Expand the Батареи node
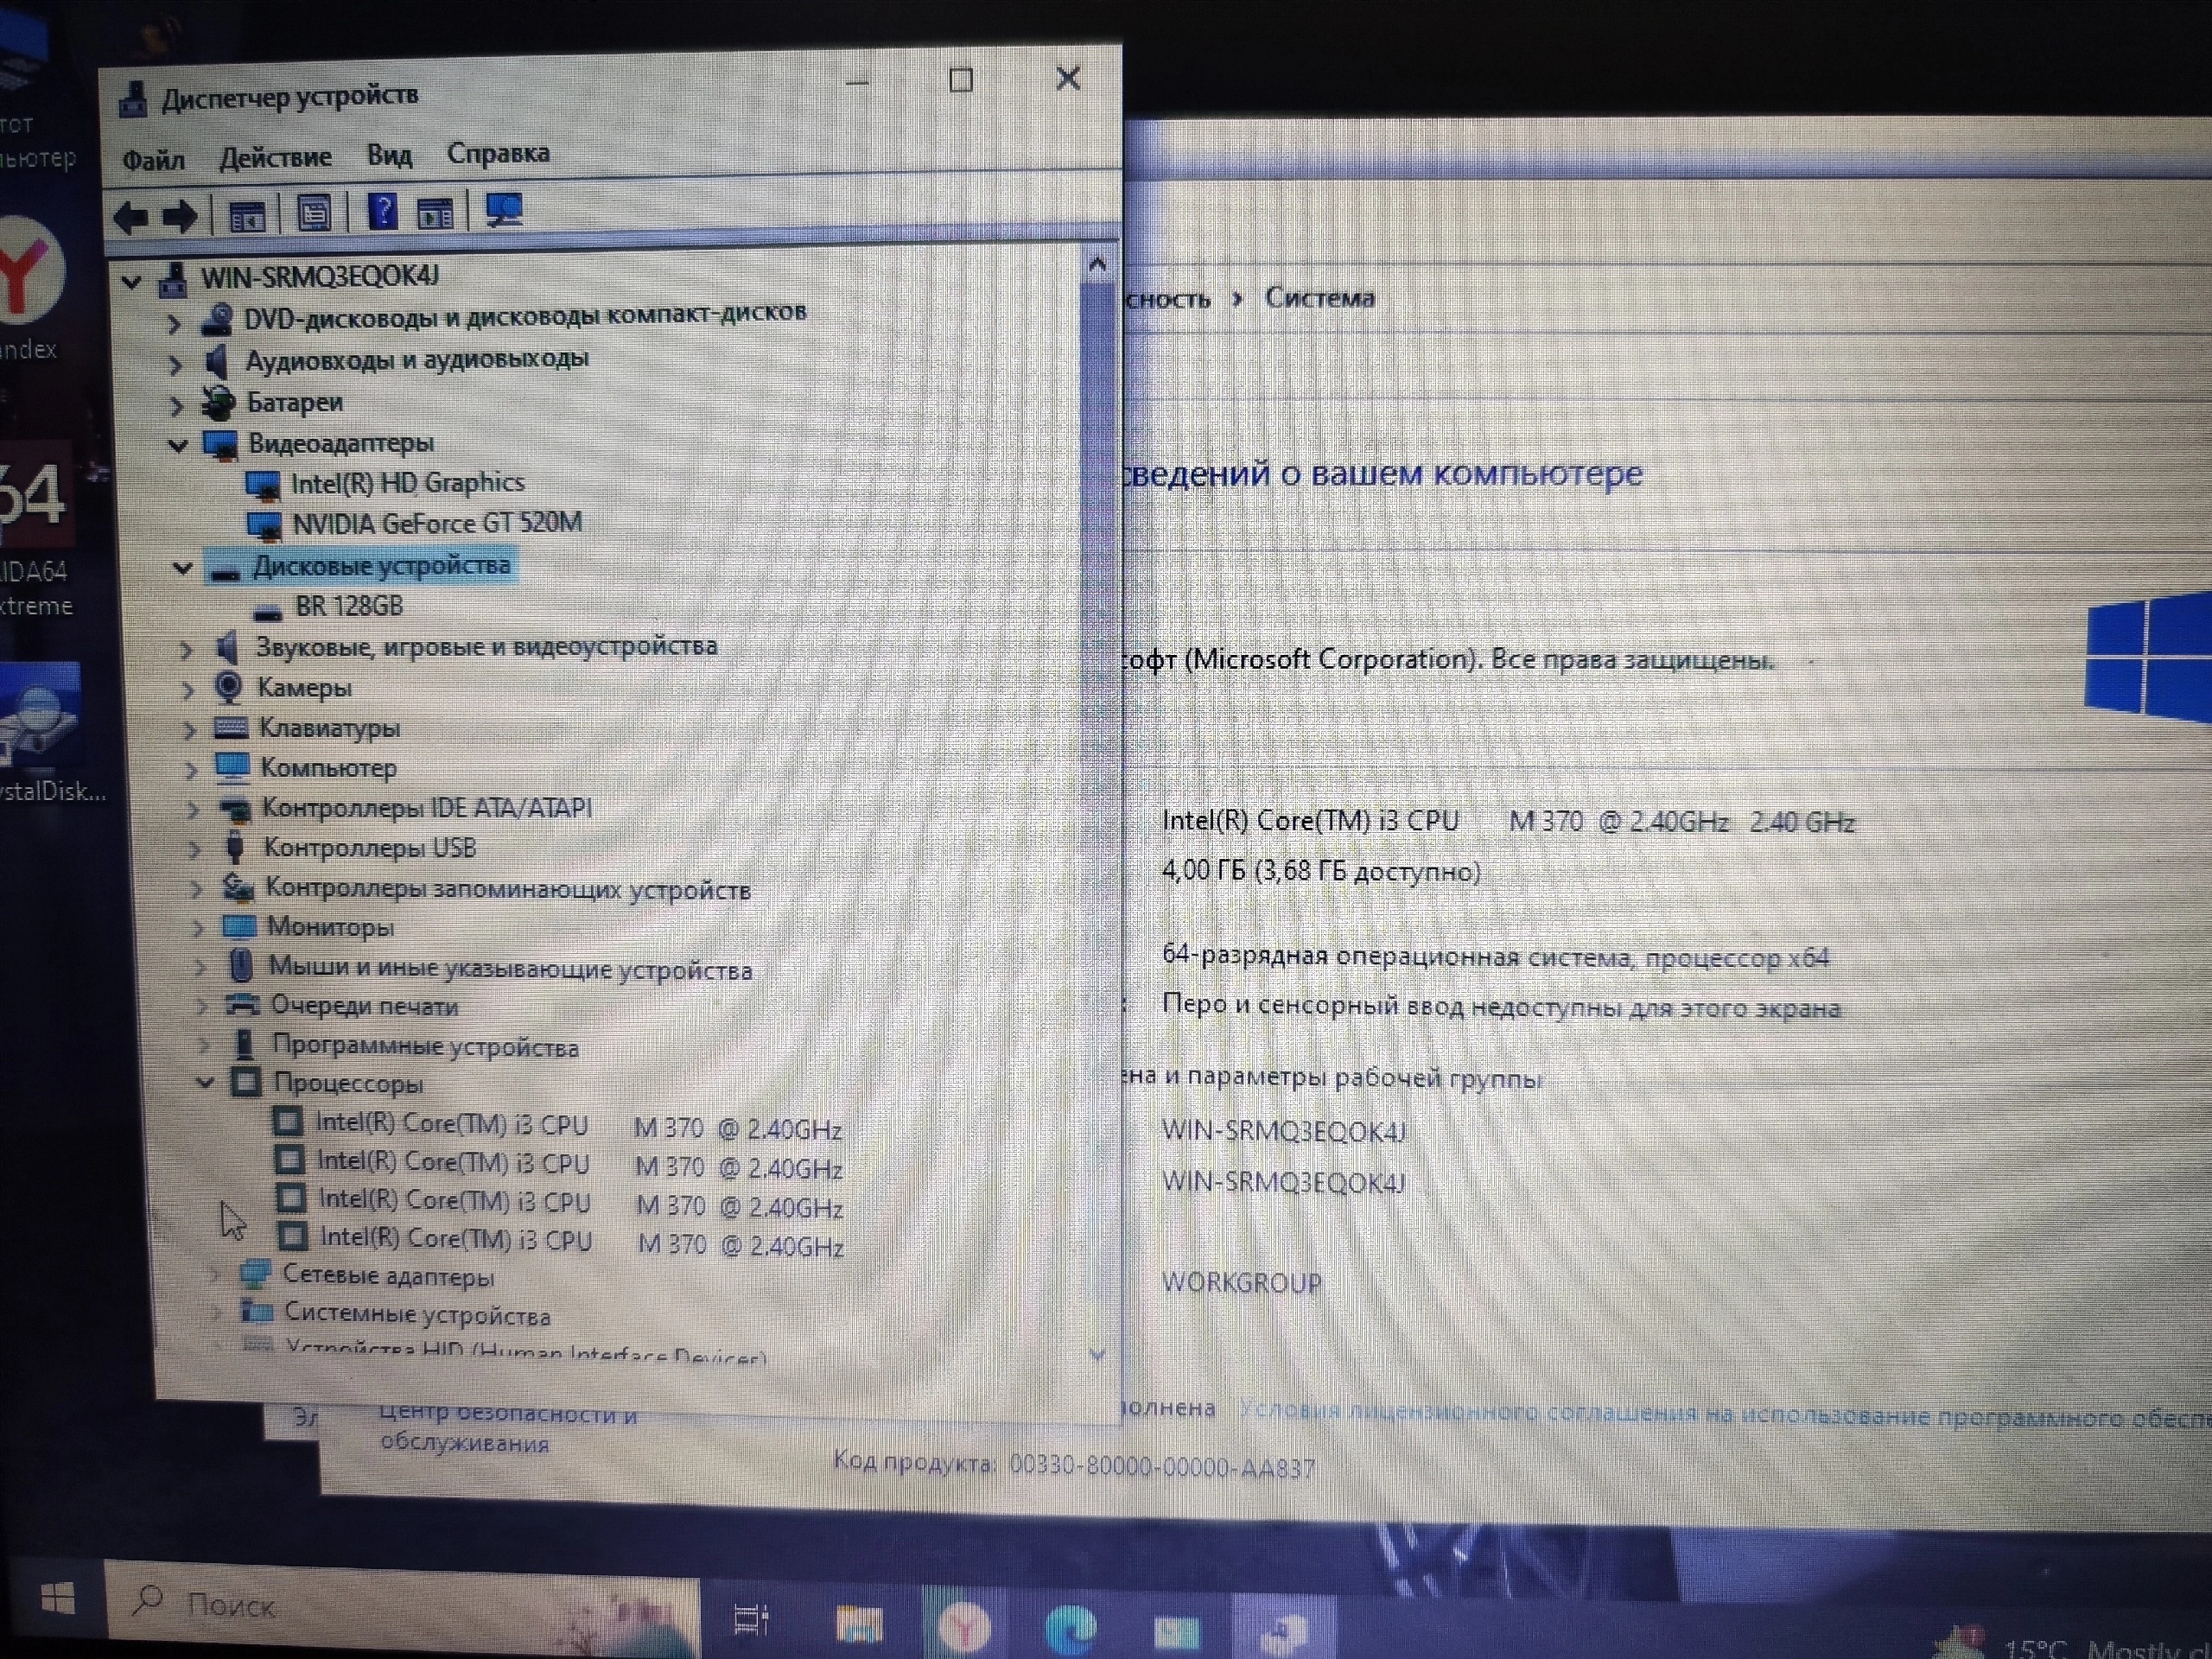The image size is (2212, 1659). click(178, 405)
